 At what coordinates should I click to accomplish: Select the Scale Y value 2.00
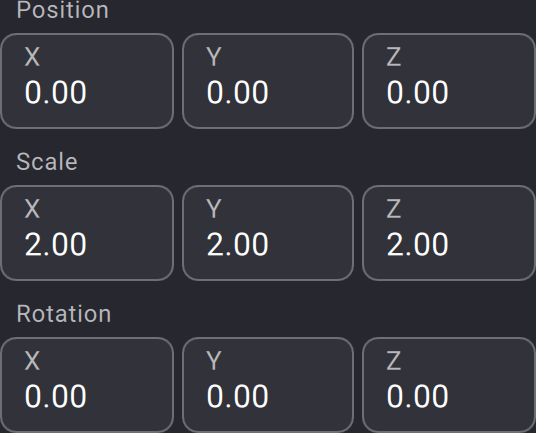point(237,244)
